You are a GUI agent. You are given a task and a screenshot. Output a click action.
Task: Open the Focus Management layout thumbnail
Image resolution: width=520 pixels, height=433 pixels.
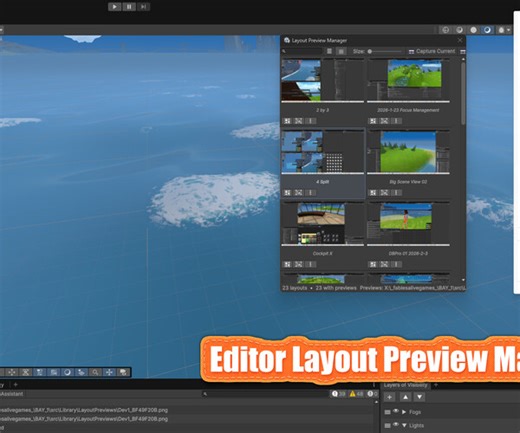(x=408, y=80)
